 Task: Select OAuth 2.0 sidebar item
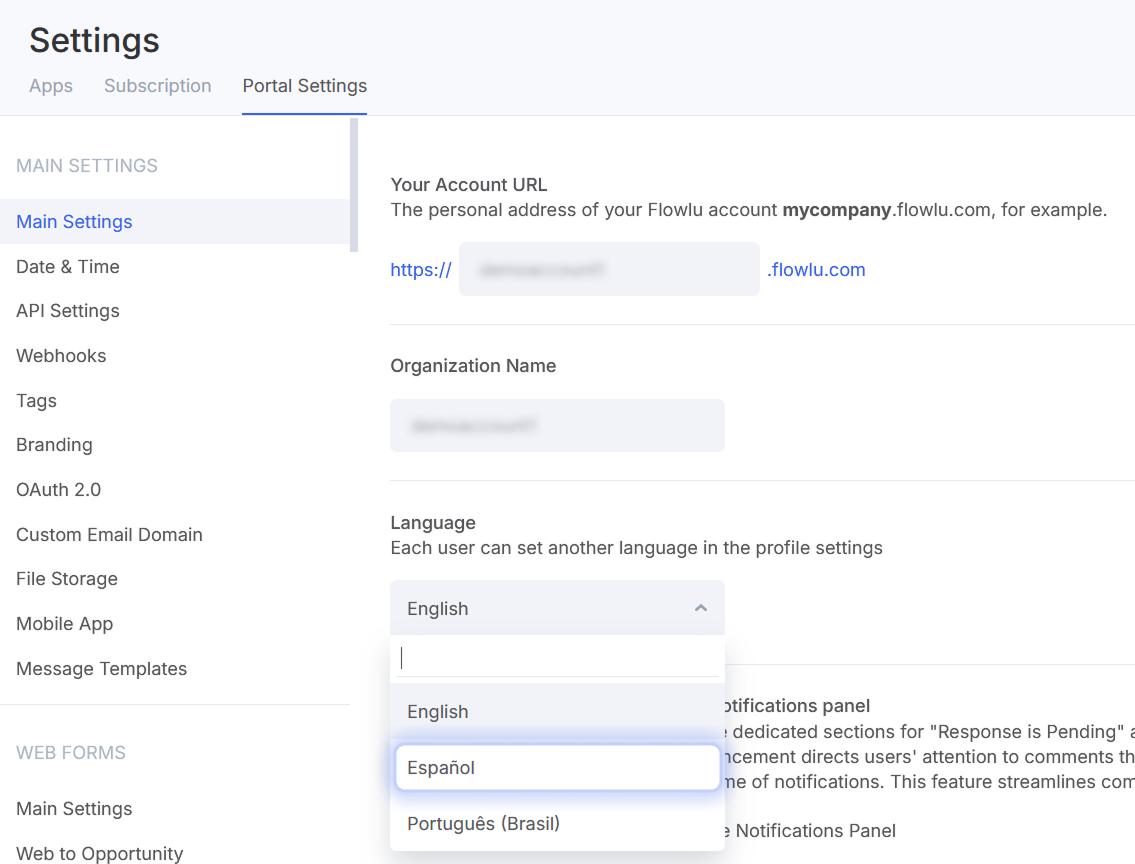tap(58, 490)
